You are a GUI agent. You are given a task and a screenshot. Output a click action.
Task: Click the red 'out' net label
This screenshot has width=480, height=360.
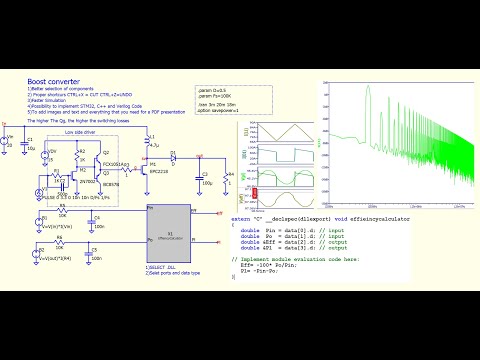[199, 156]
